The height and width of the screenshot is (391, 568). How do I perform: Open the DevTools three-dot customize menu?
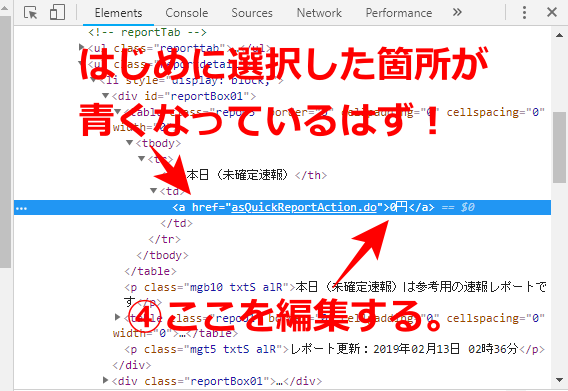[524, 13]
